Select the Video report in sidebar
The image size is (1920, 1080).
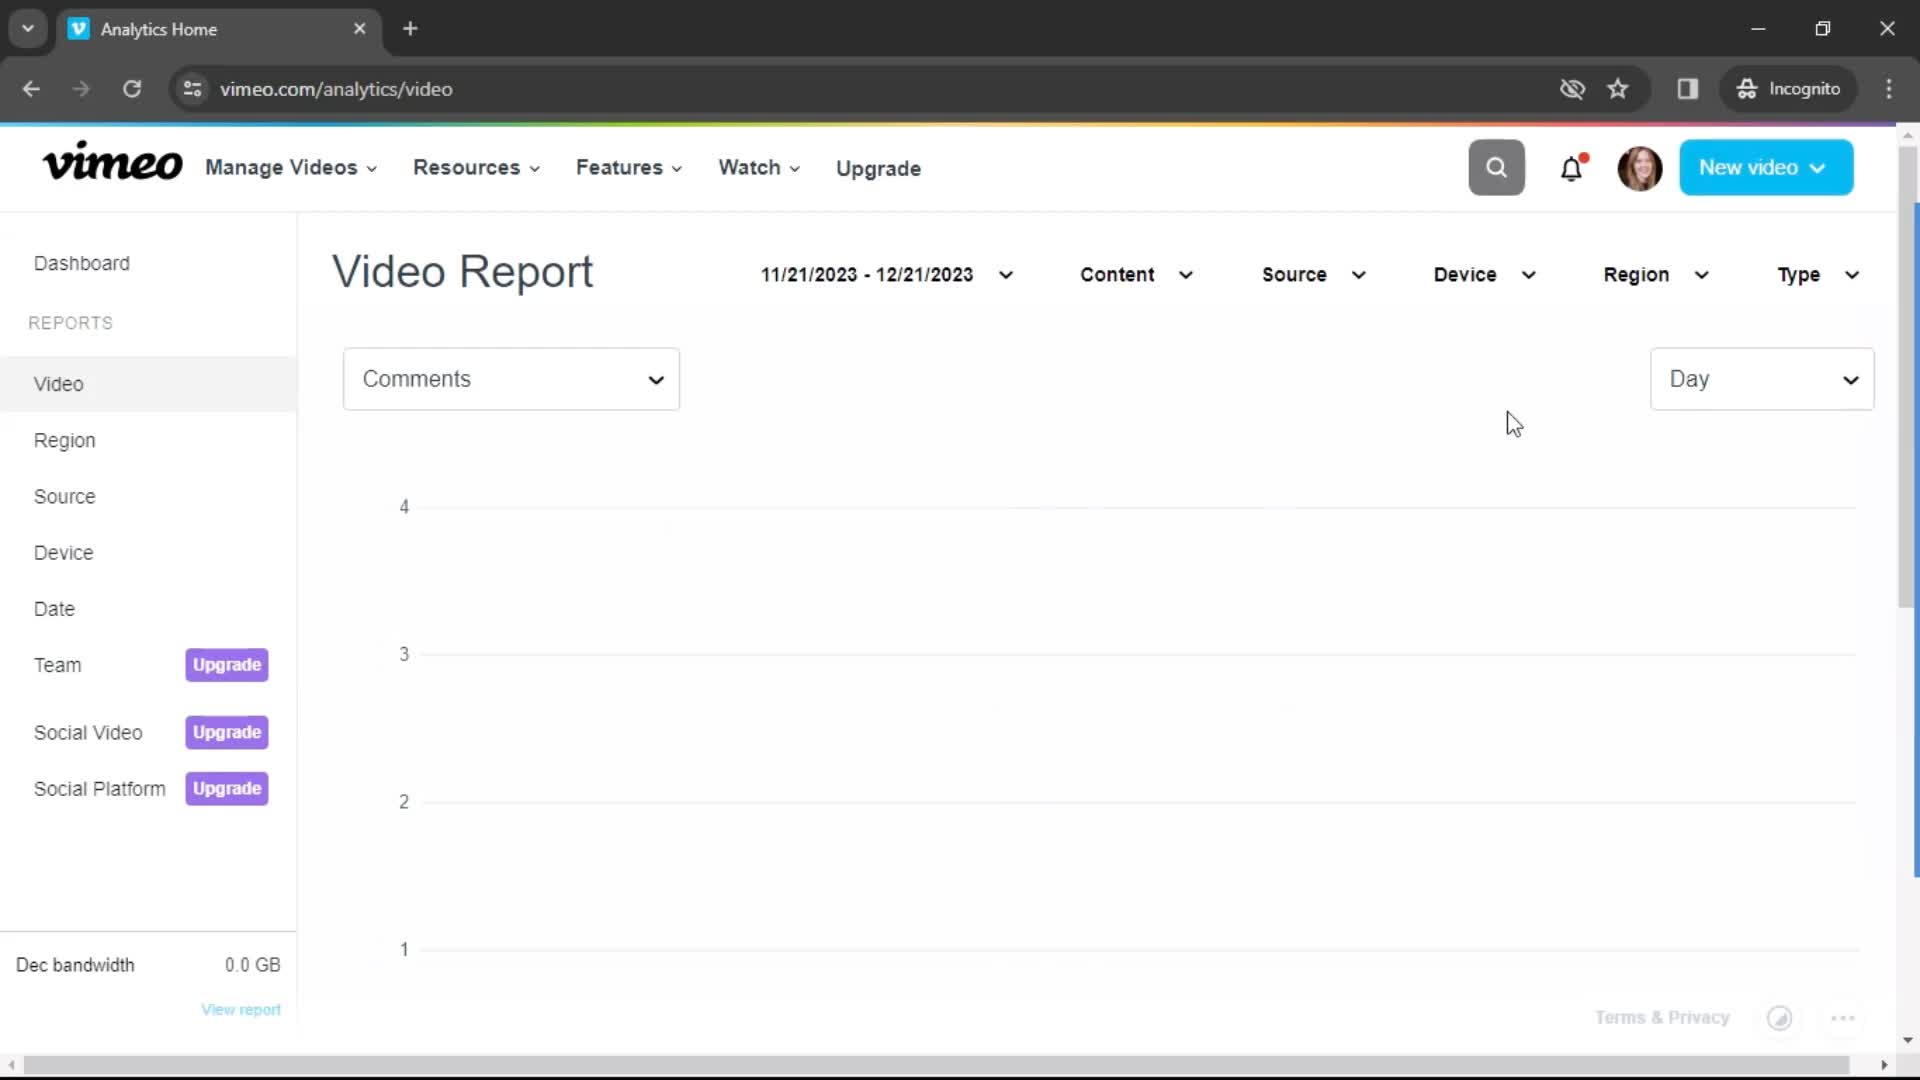(x=148, y=384)
